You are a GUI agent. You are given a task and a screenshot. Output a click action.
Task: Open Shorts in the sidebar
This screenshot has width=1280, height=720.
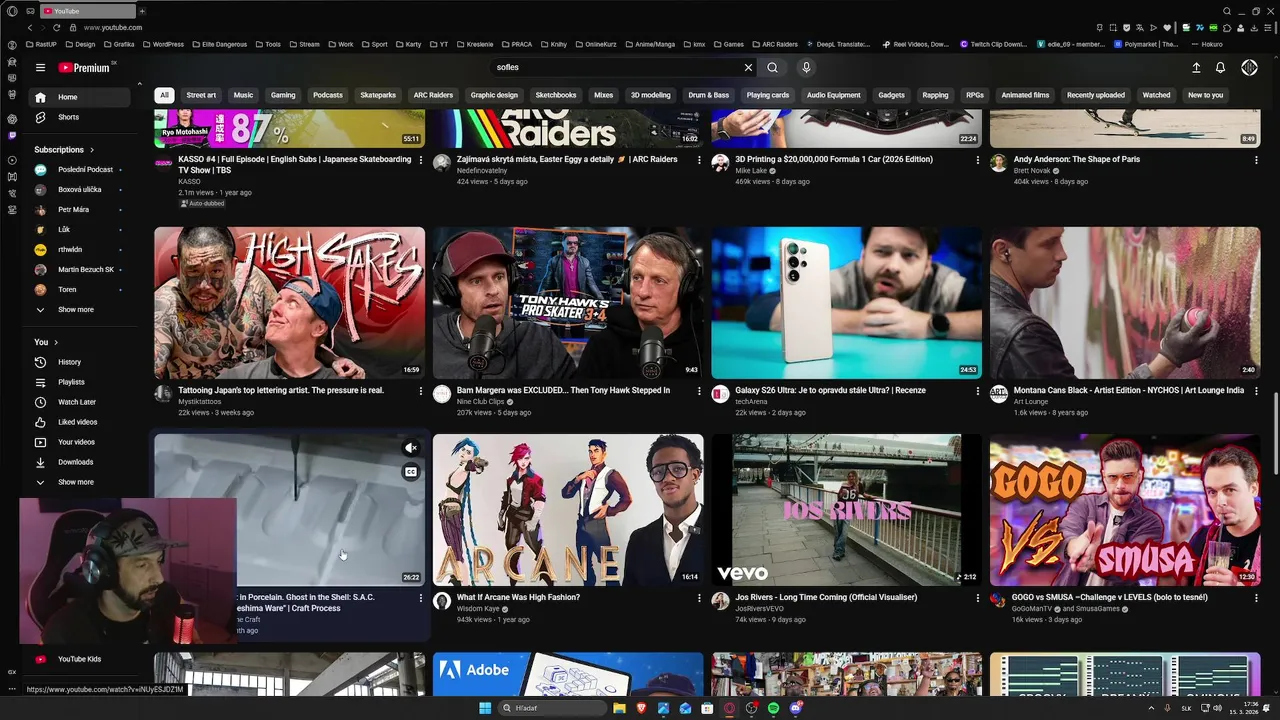tap(80, 117)
